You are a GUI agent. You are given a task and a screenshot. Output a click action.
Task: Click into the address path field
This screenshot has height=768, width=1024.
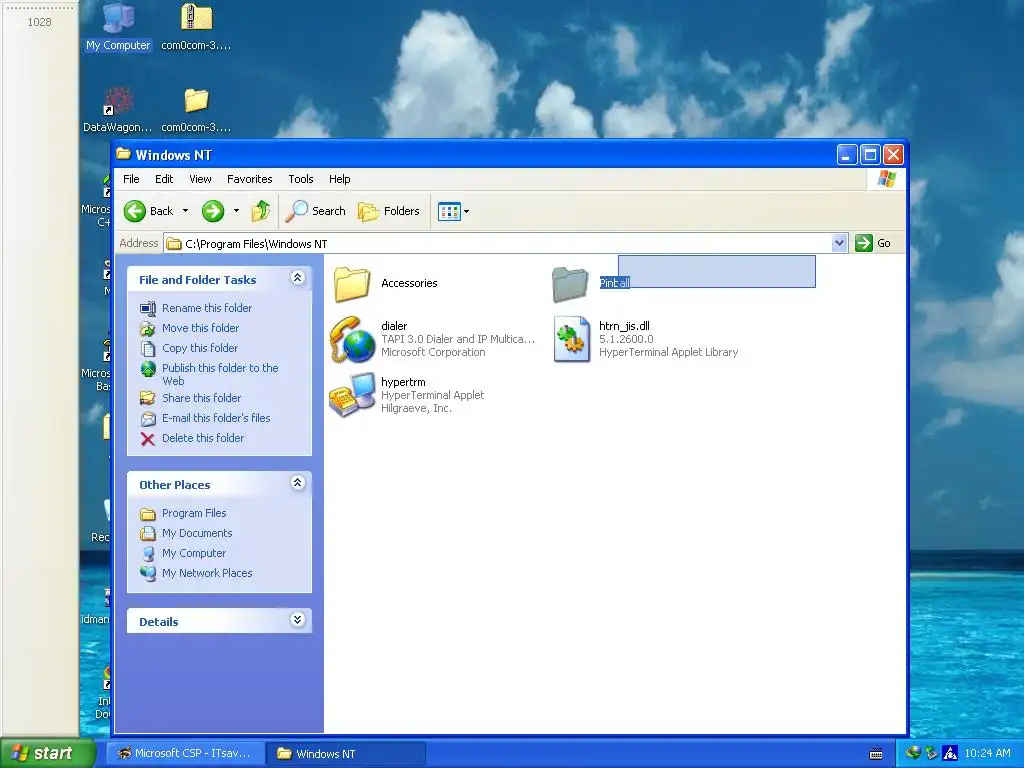(498, 244)
